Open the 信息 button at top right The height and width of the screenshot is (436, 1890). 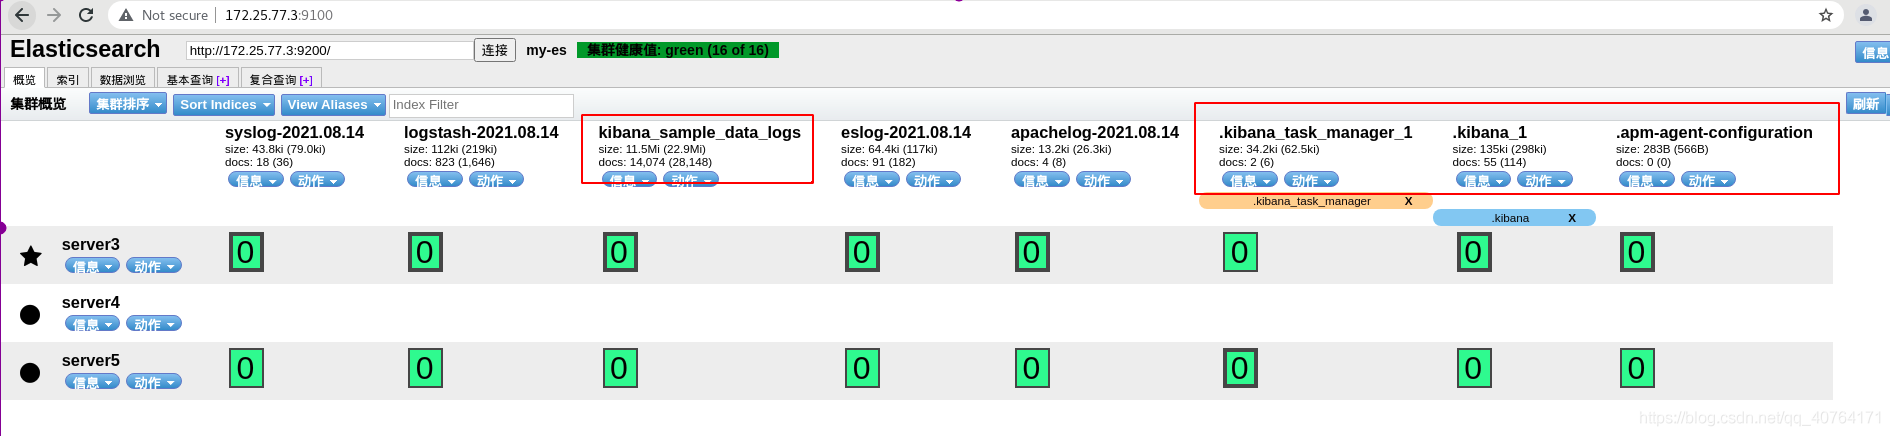point(1873,53)
